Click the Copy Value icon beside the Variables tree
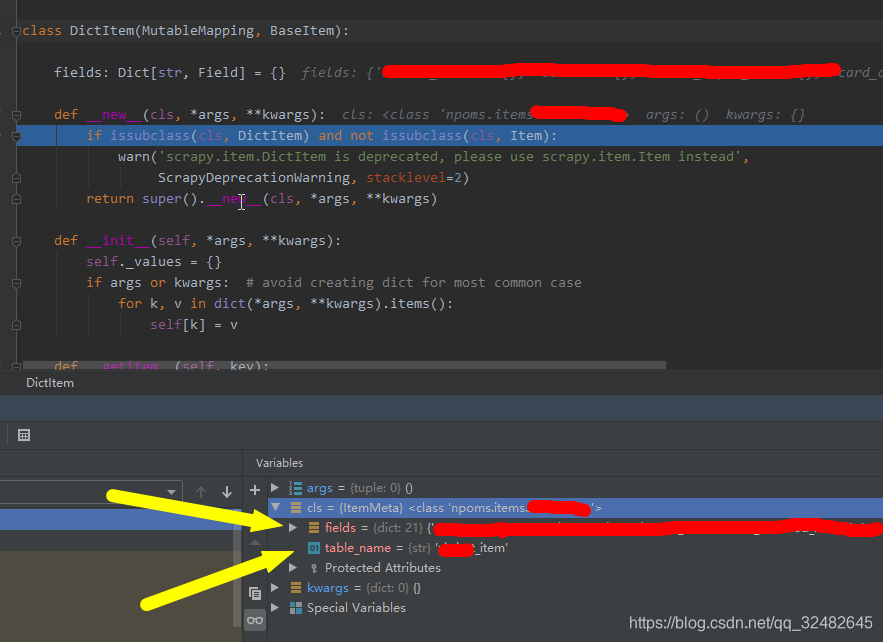The width and height of the screenshot is (883, 642). (254, 592)
